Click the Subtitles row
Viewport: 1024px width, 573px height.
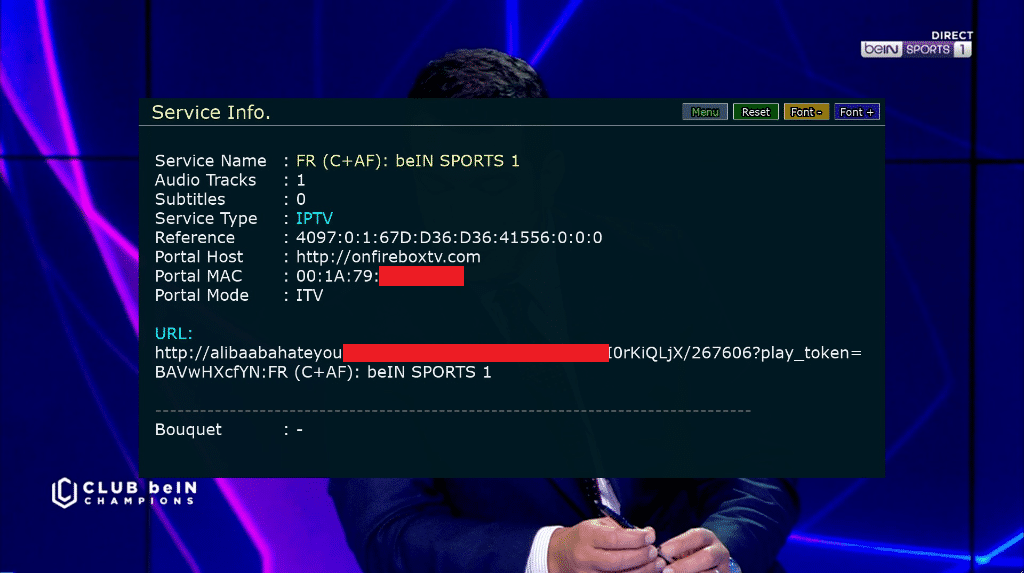point(230,199)
